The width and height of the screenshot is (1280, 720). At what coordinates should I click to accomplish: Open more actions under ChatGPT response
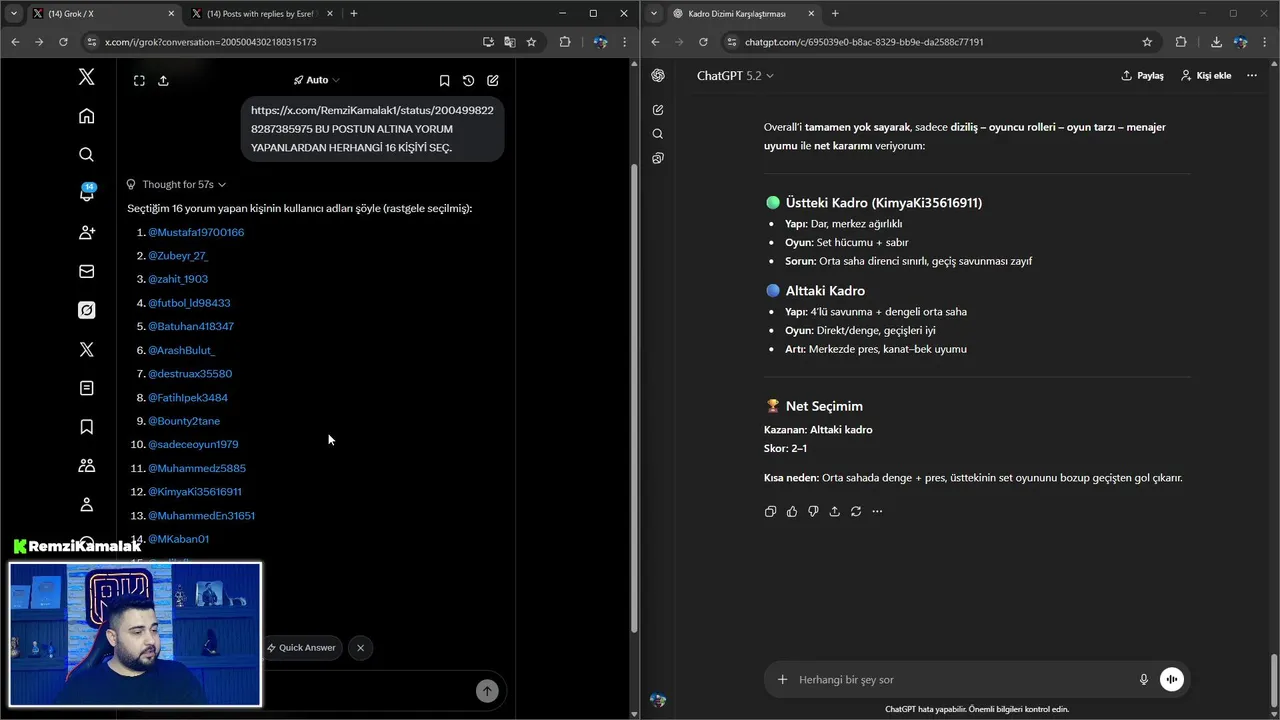(877, 511)
